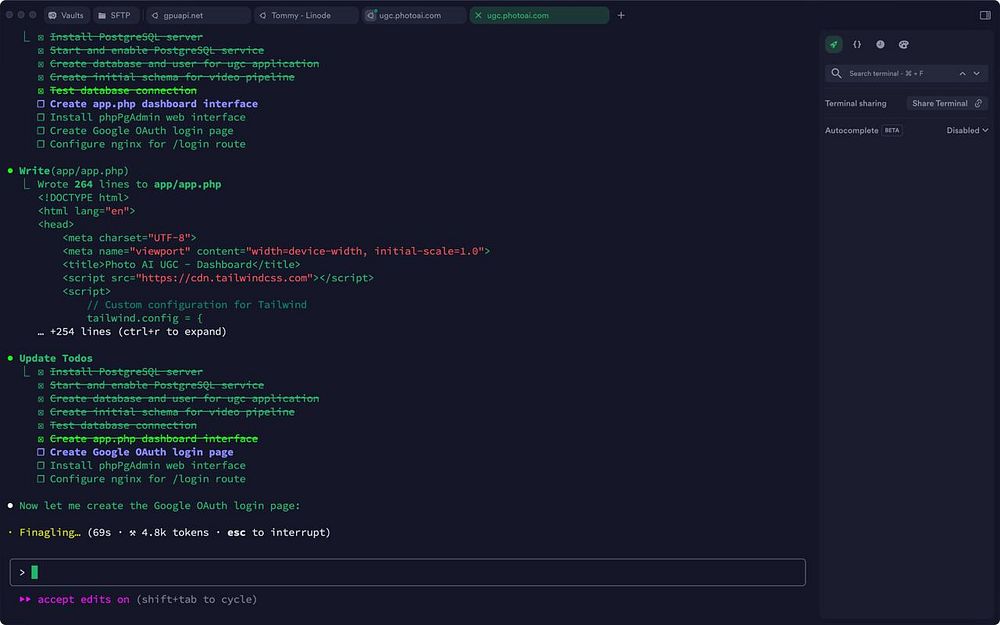Click checkbox of bold Create Google OAuth login page
This screenshot has height=625, width=1000.
point(41,452)
